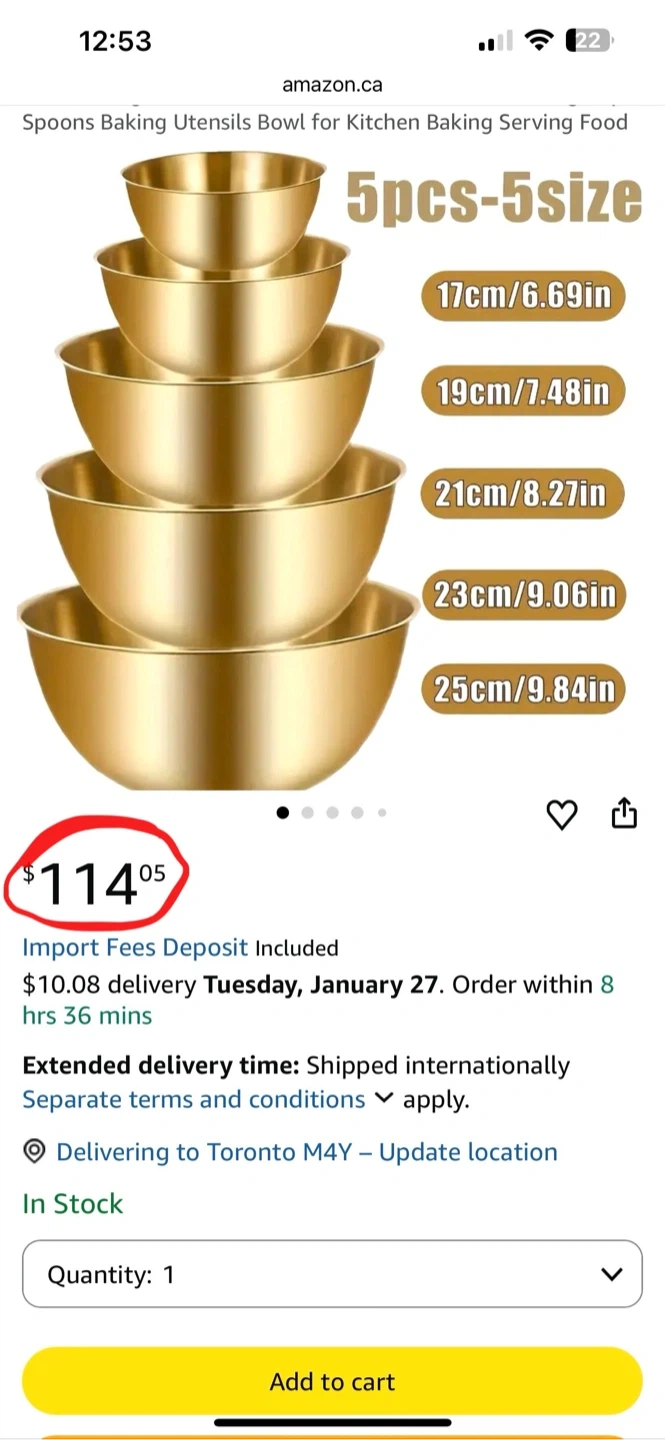Tap the product title text
665x1440 pixels.
point(325,122)
